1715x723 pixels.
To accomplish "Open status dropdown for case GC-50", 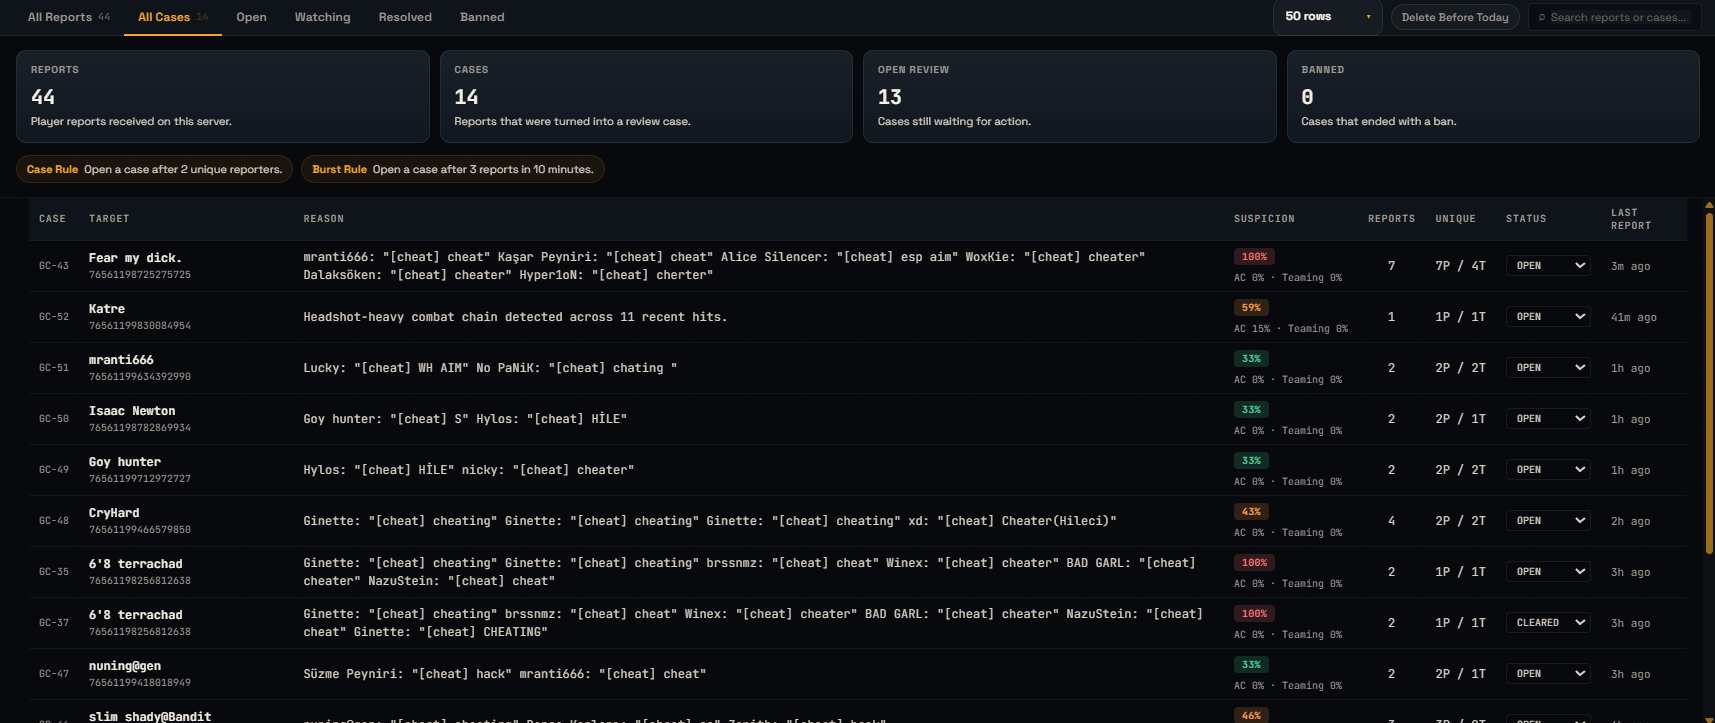I will pos(1548,419).
